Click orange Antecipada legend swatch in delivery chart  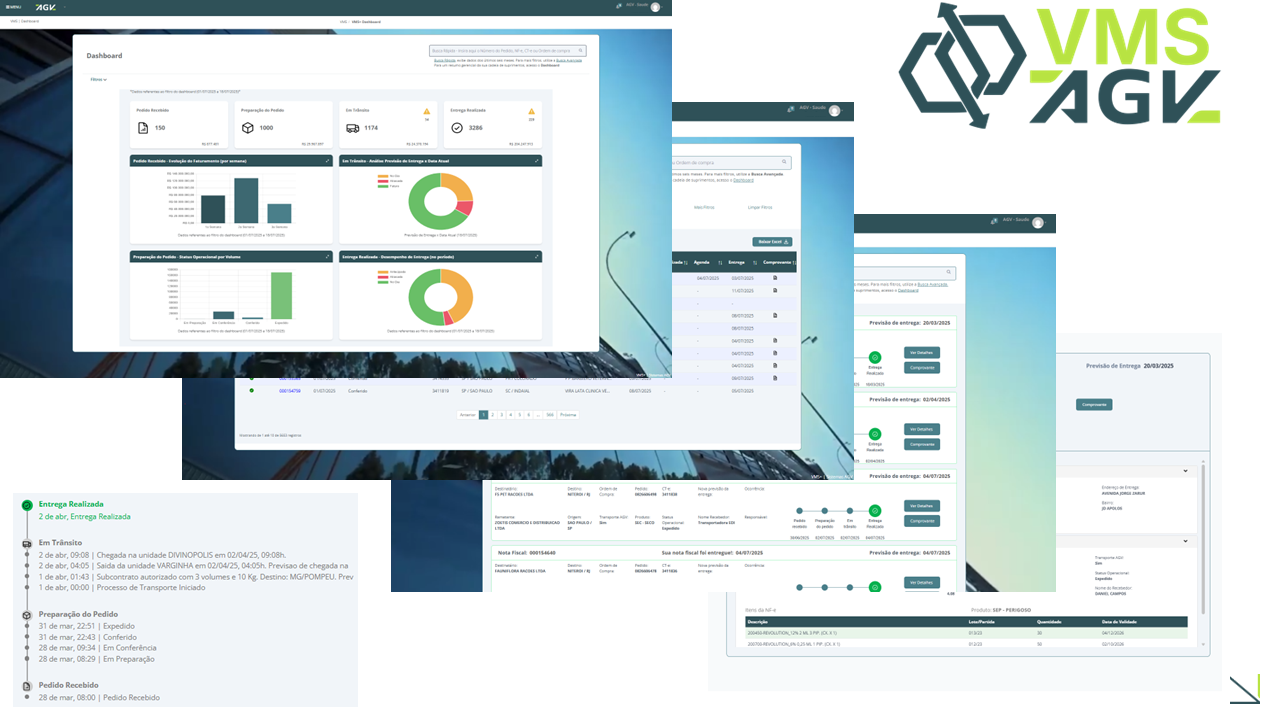(x=382, y=272)
